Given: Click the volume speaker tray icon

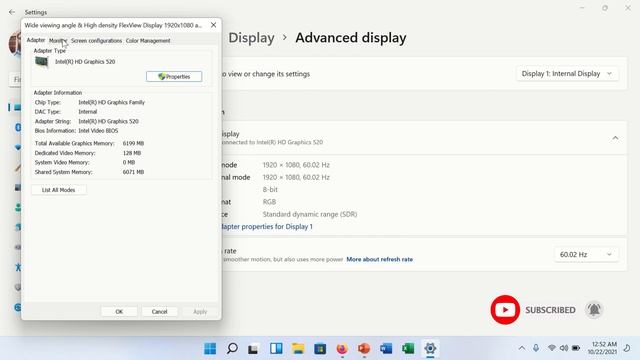Looking at the screenshot, I should pos(564,348).
